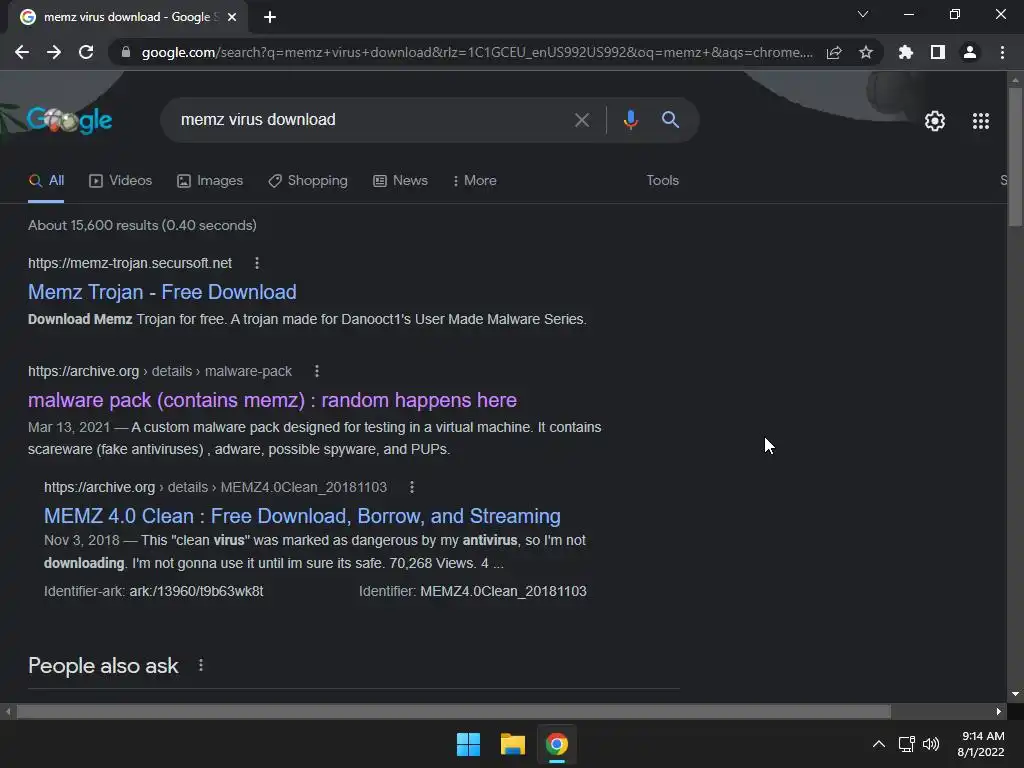This screenshot has height=768, width=1024.
Task: Open Google quick settings gear
Action: tap(935, 121)
